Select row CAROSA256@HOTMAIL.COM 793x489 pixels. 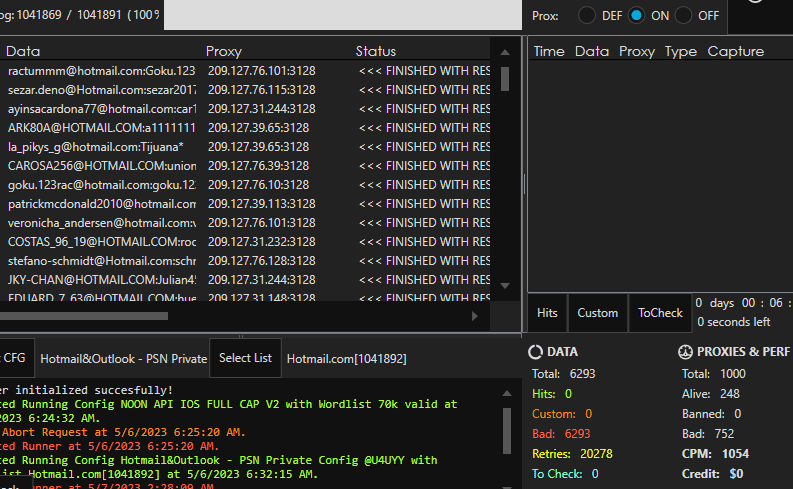[x=245, y=166]
